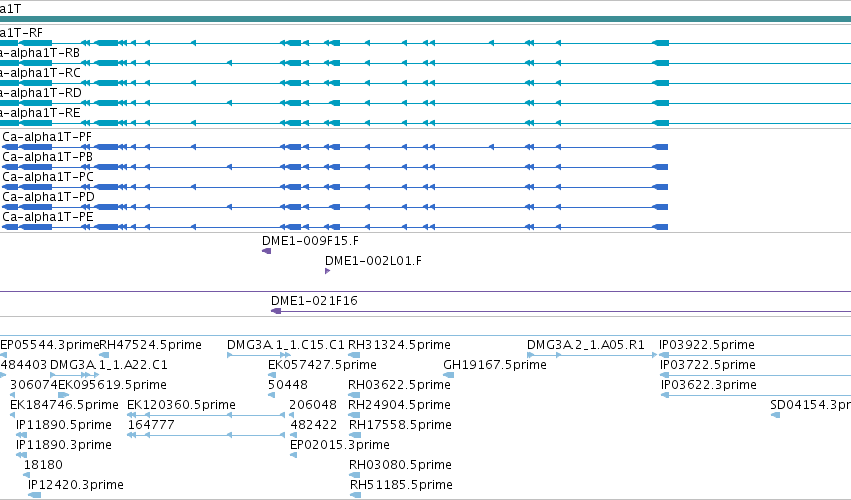Viewport: 851px width, 500px height.
Task: Open the GH19167.5prime EST label
Action: tap(495, 365)
